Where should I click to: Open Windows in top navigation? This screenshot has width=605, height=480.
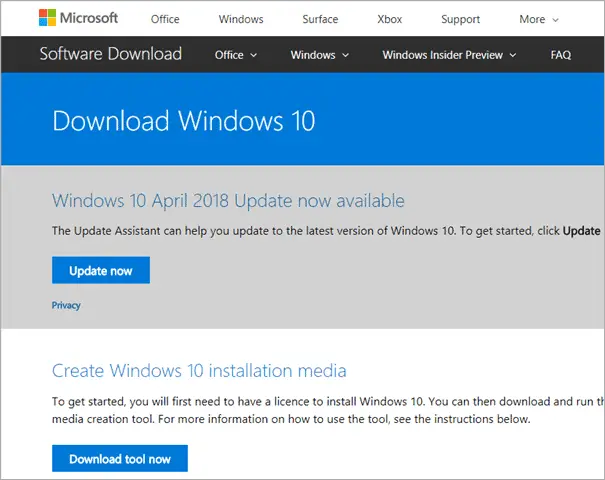[241, 19]
